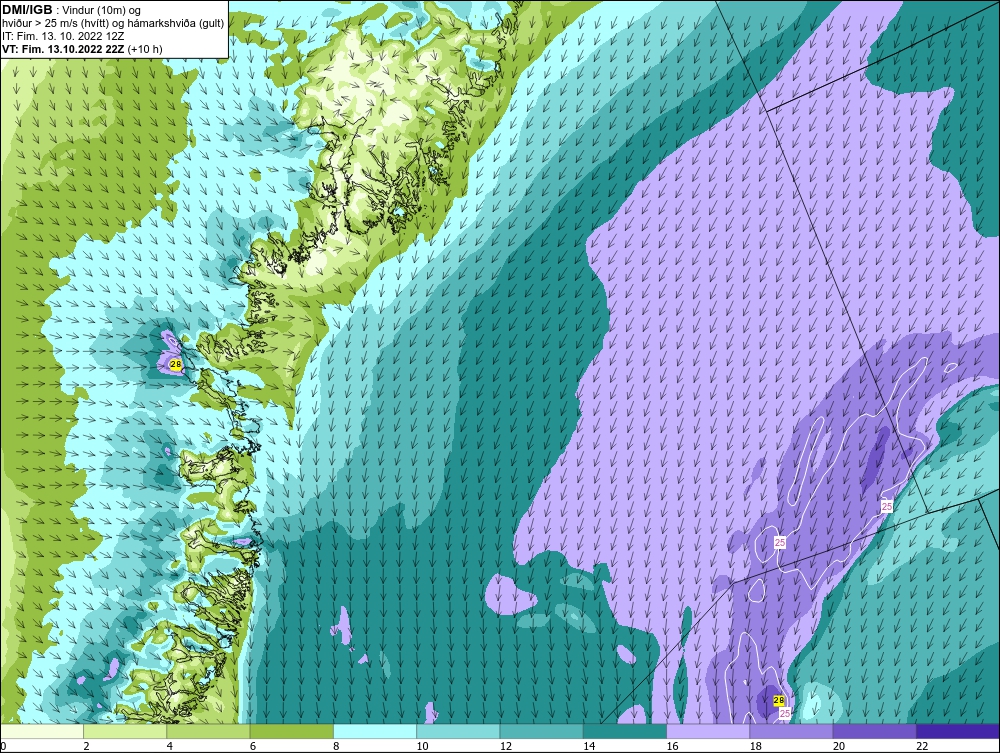Click the title text 'DMI/IGB : Vindur (10m) og'

[x=71, y=10]
